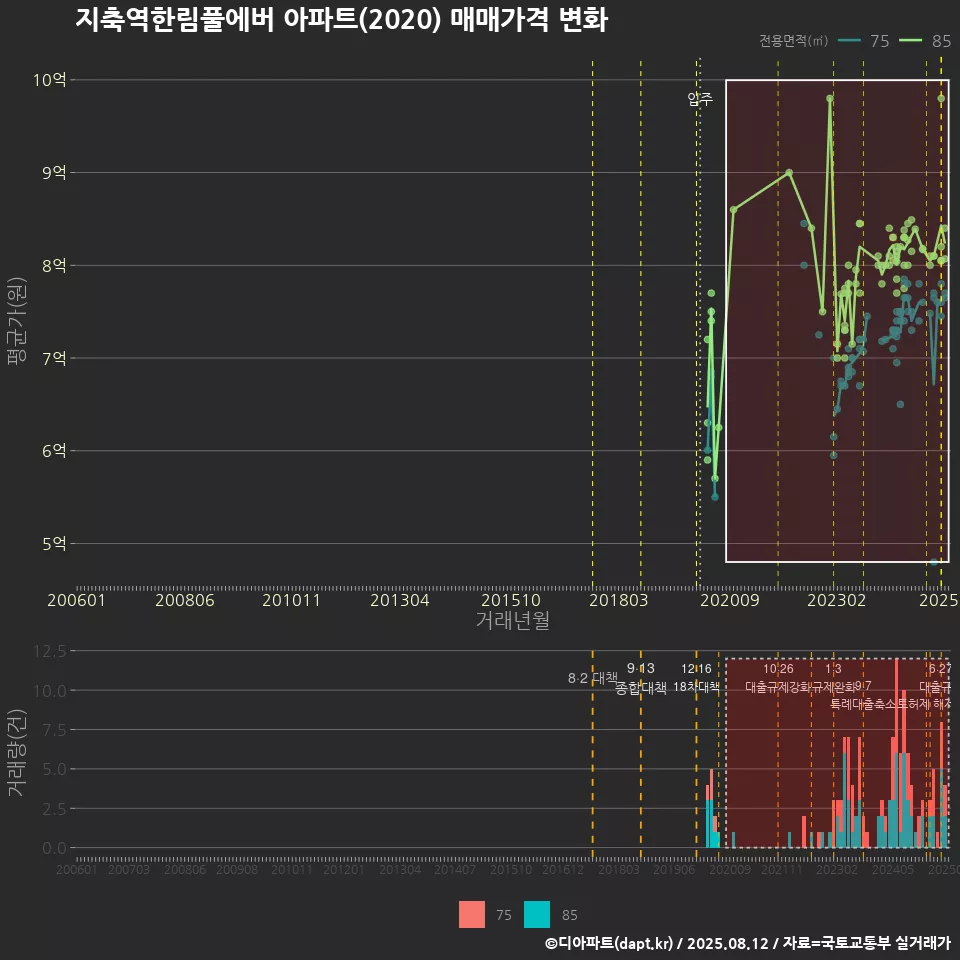Viewport: 960px width, 960px height.
Task: Click the '200806' x-axis label on price chart
Action: click(x=184, y=600)
